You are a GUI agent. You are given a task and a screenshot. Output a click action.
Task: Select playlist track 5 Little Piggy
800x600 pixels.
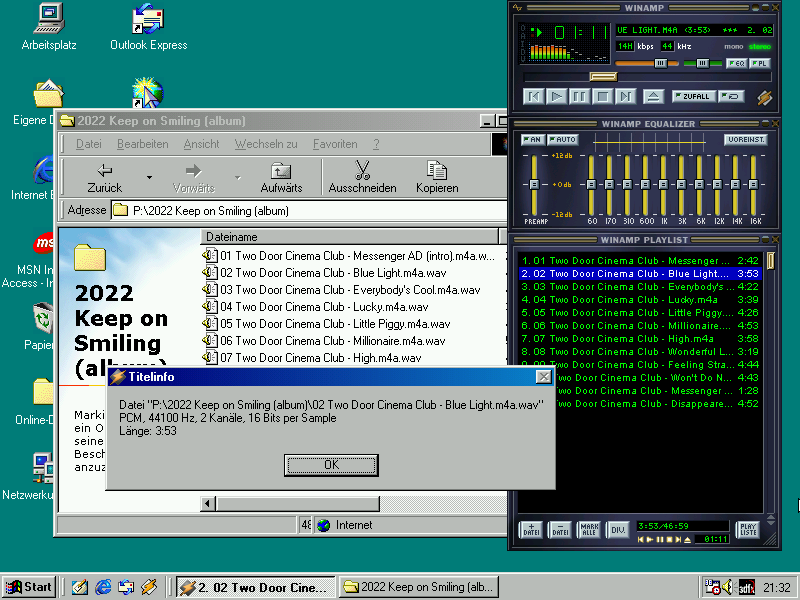(640, 313)
